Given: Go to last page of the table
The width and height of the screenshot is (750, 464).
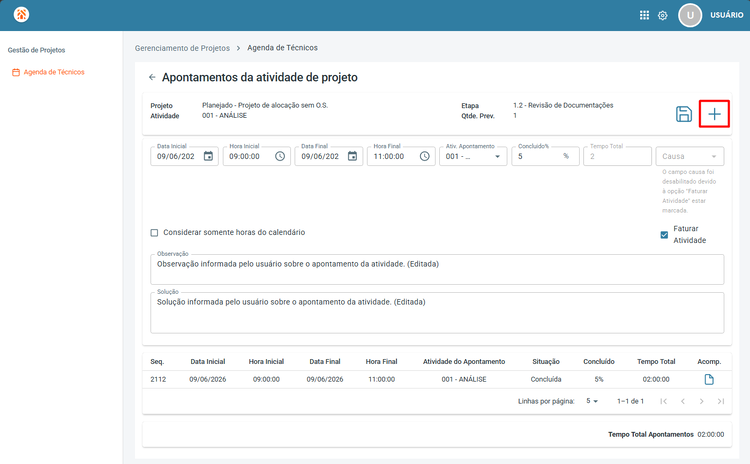Looking at the screenshot, I should [720, 401].
